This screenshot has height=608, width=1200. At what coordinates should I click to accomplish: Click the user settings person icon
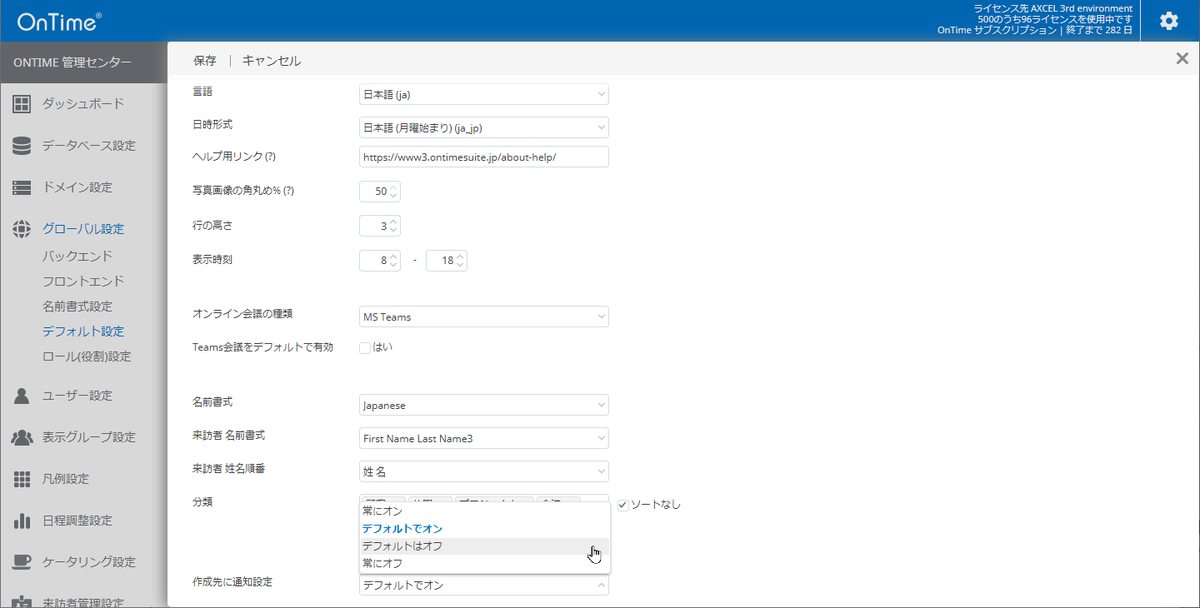click(21, 395)
